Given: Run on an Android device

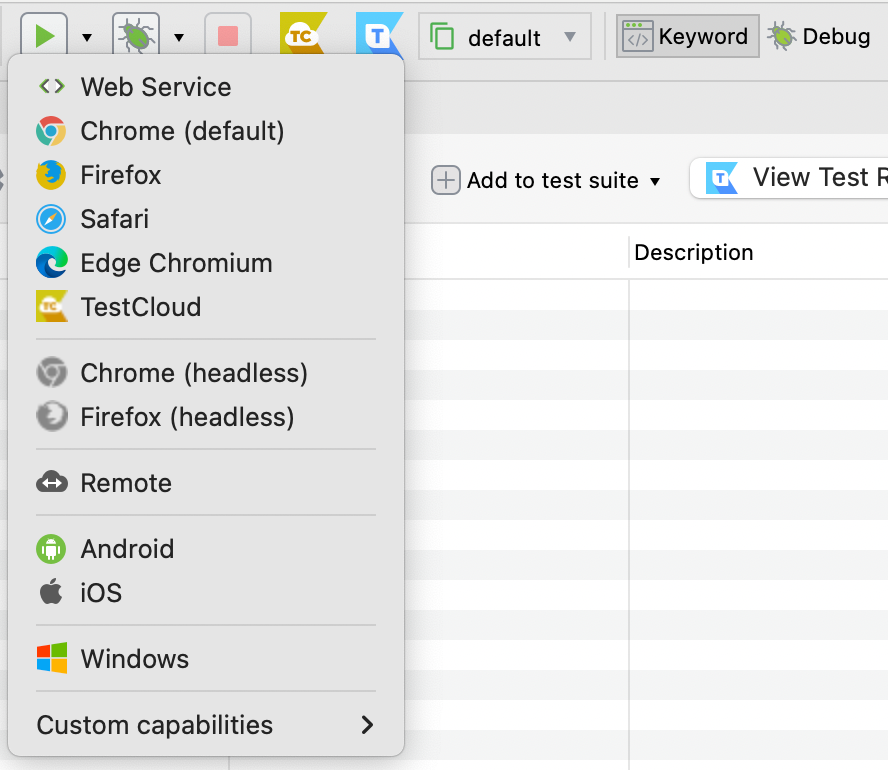Looking at the screenshot, I should coord(206,549).
